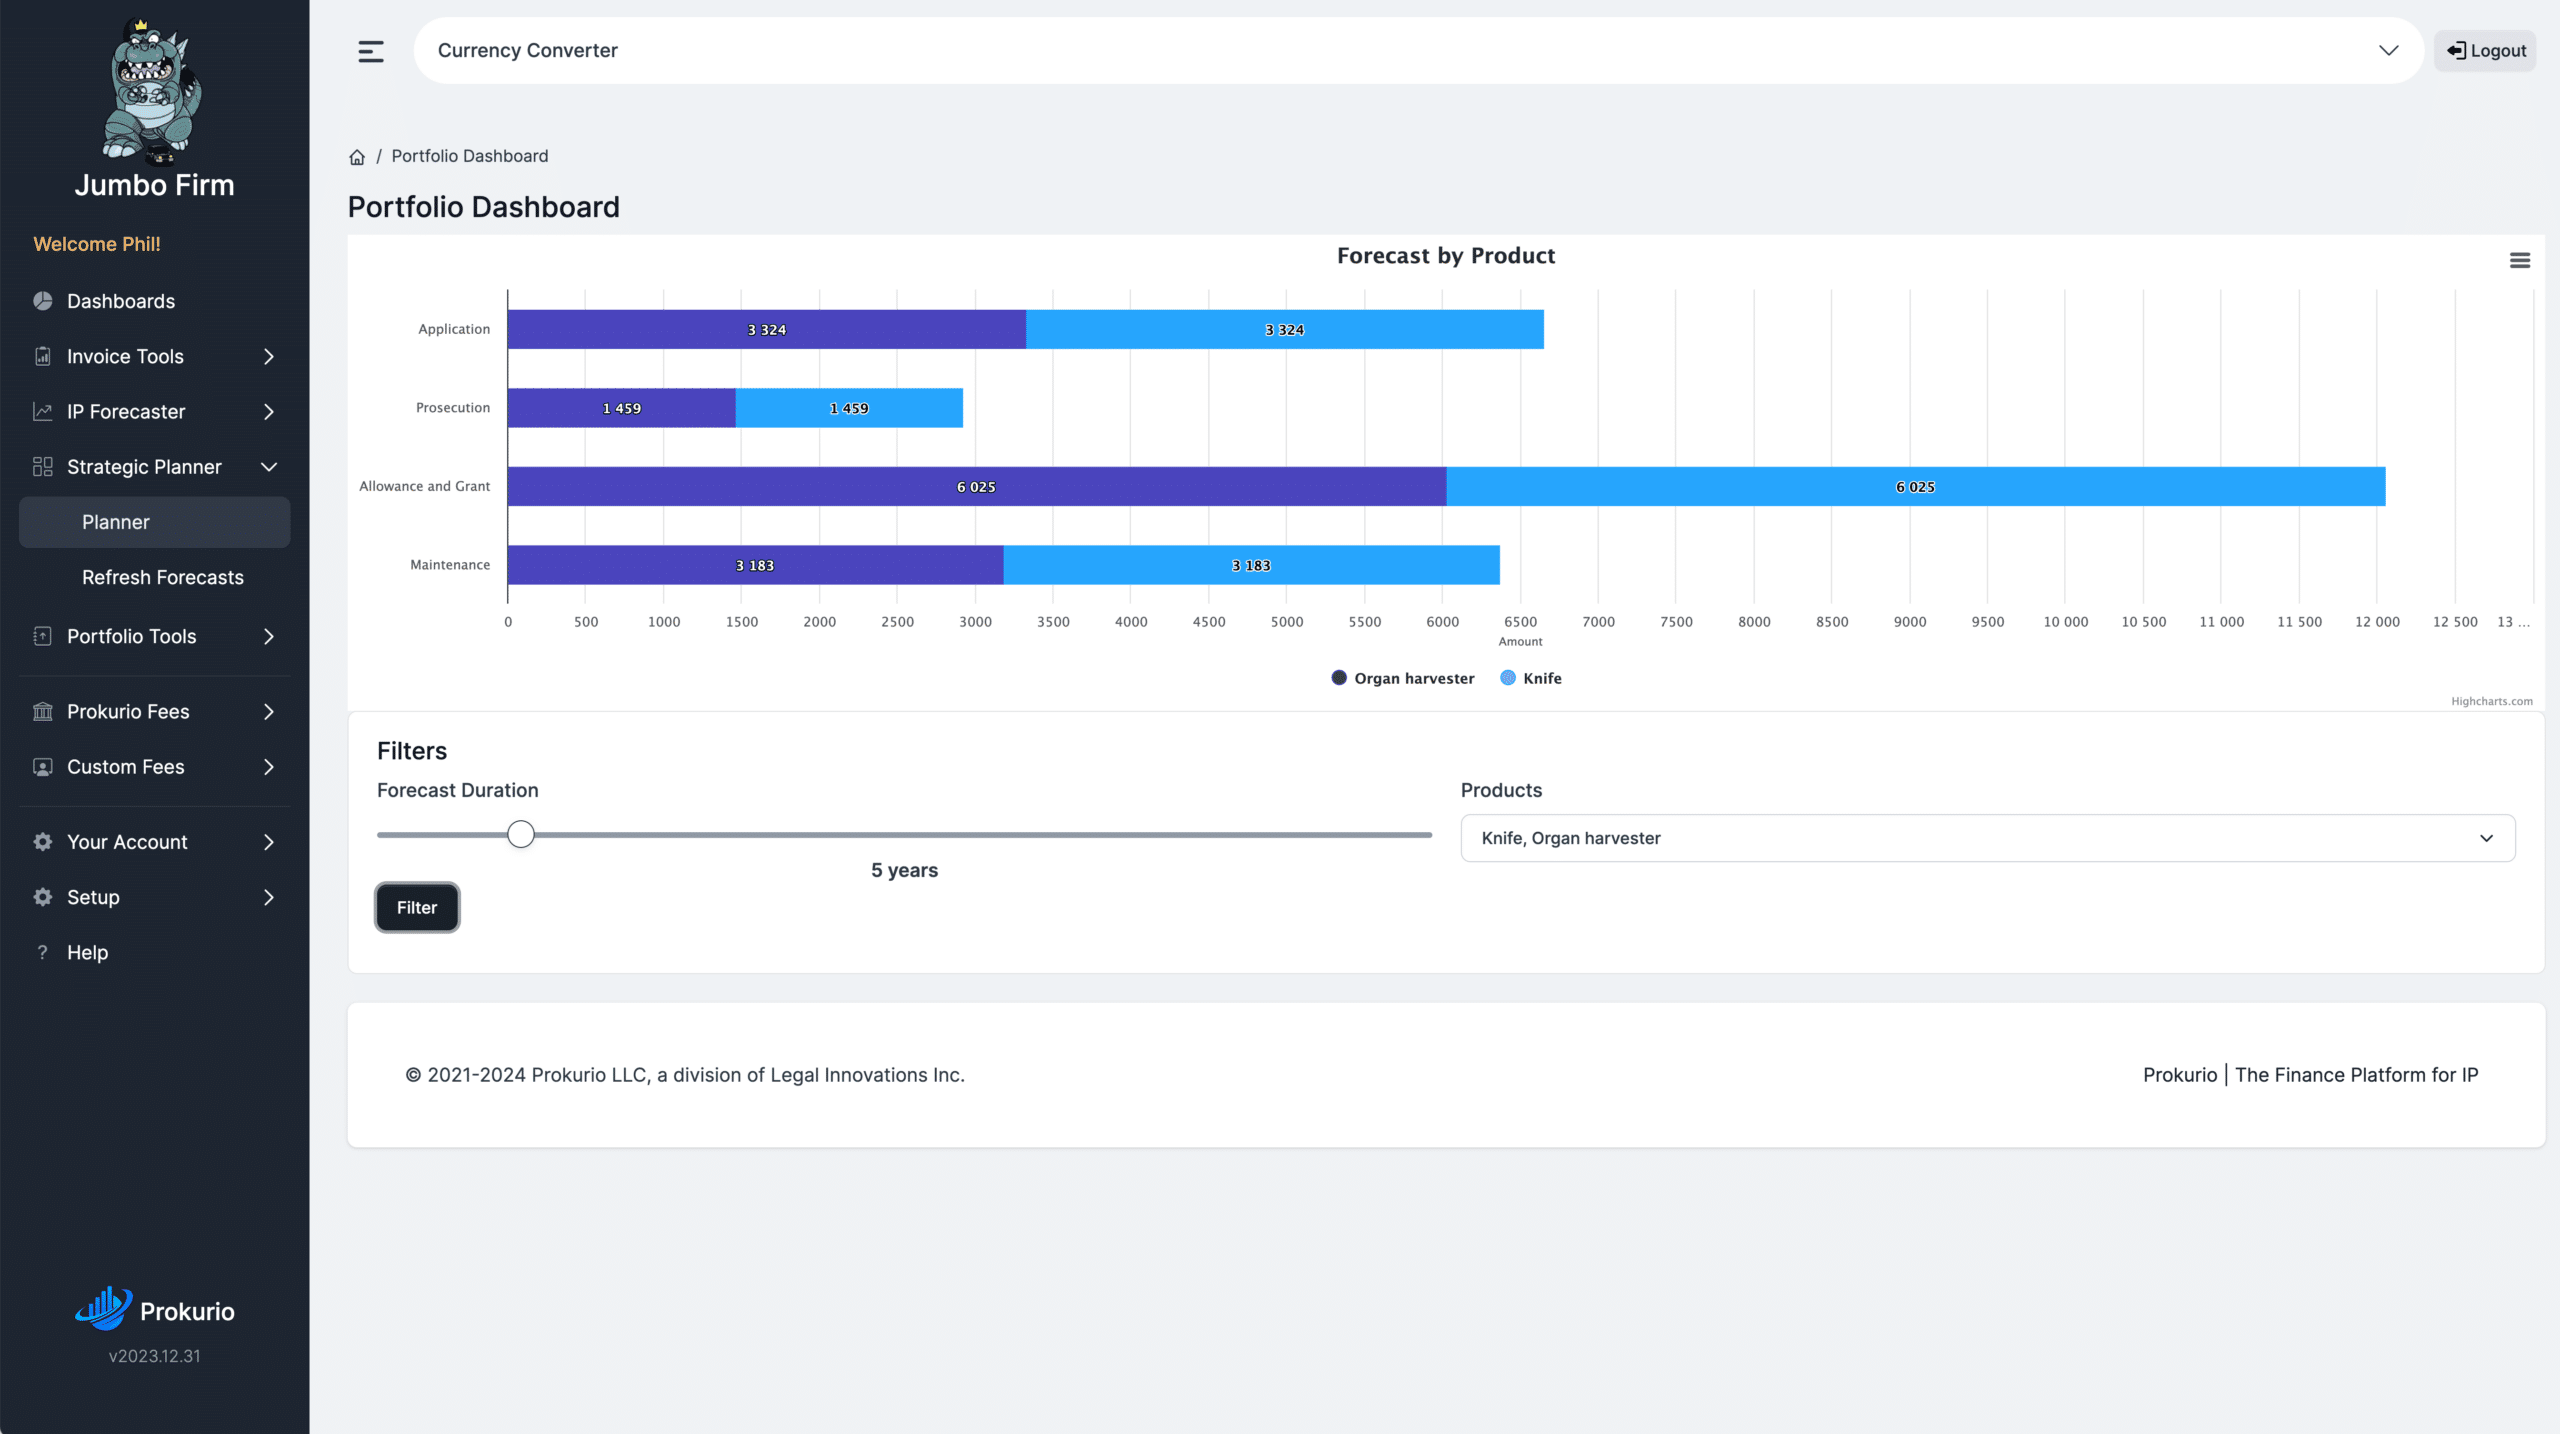Click the Highcharts.com credit link
This screenshot has height=1434, width=2560.
tap(2491, 701)
